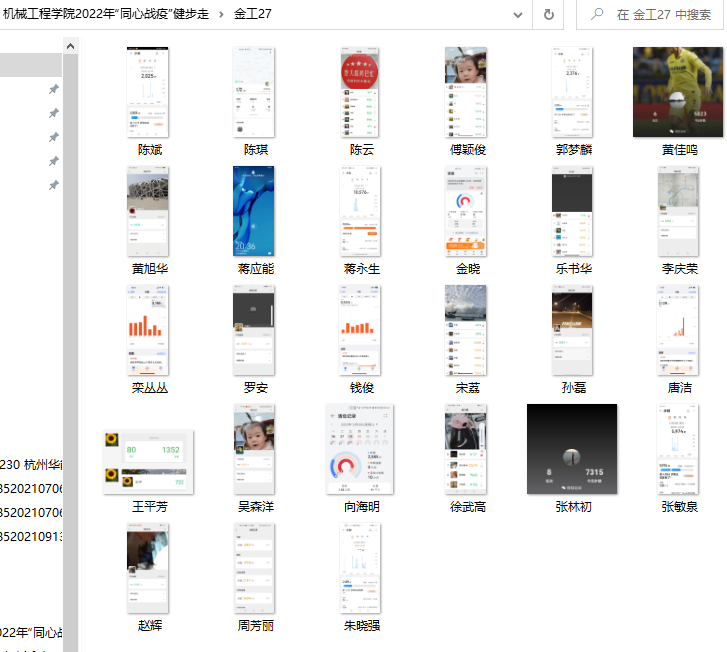Click the refresh button beside the address bar

[549, 15]
